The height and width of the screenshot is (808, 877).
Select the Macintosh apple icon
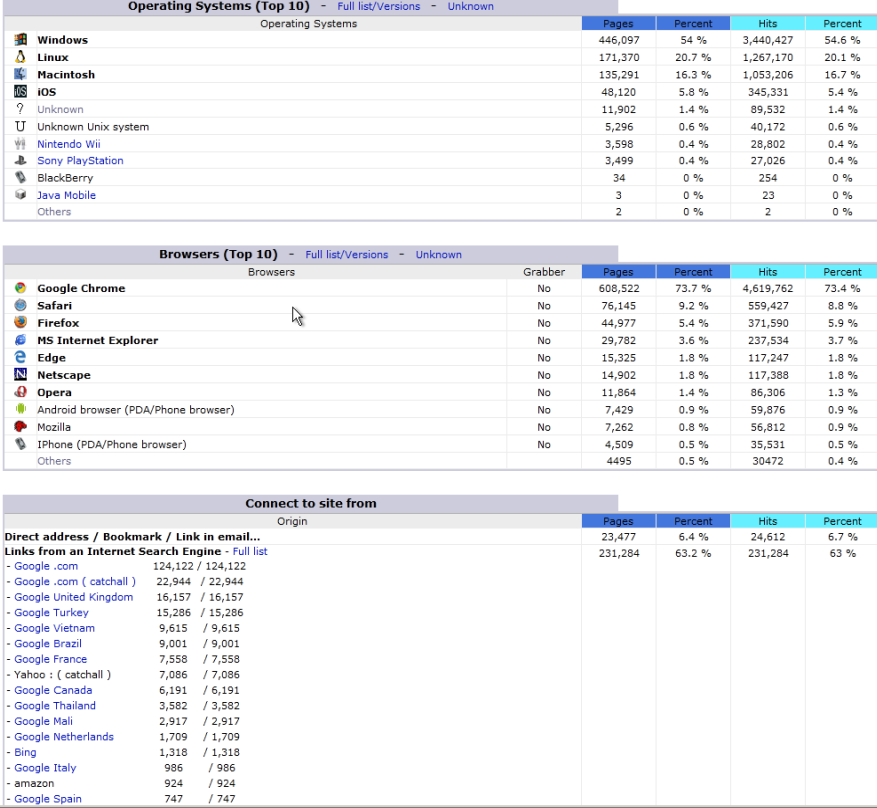tap(20, 74)
